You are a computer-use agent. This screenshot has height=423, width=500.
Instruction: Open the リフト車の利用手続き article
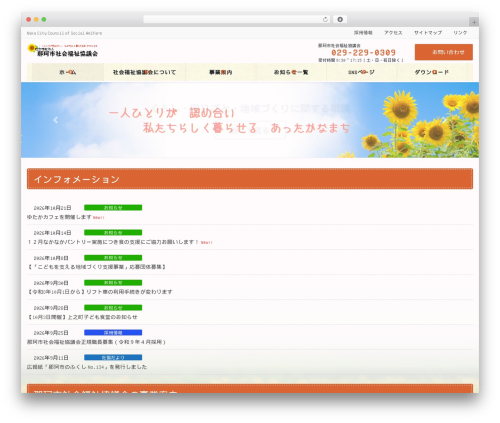100,292
